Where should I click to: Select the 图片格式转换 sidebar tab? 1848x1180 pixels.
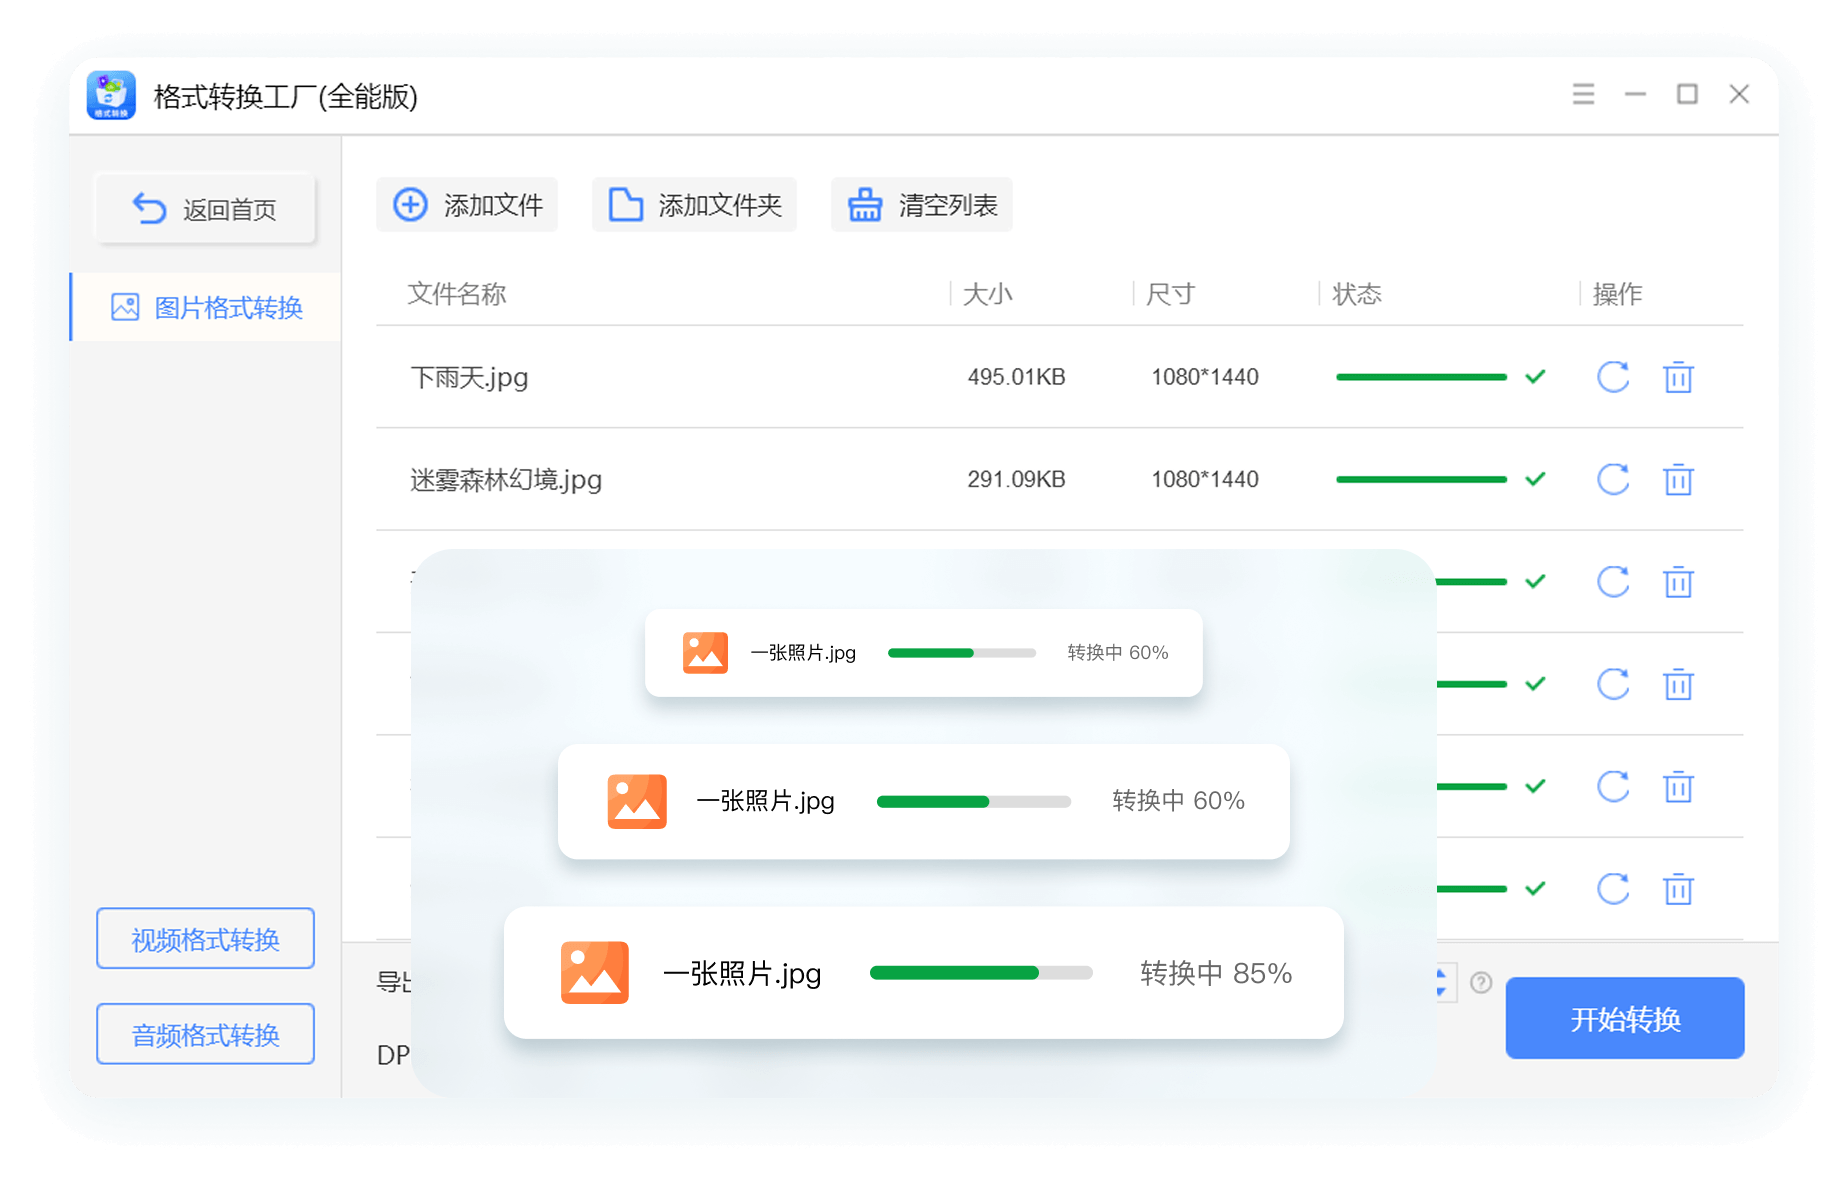206,307
